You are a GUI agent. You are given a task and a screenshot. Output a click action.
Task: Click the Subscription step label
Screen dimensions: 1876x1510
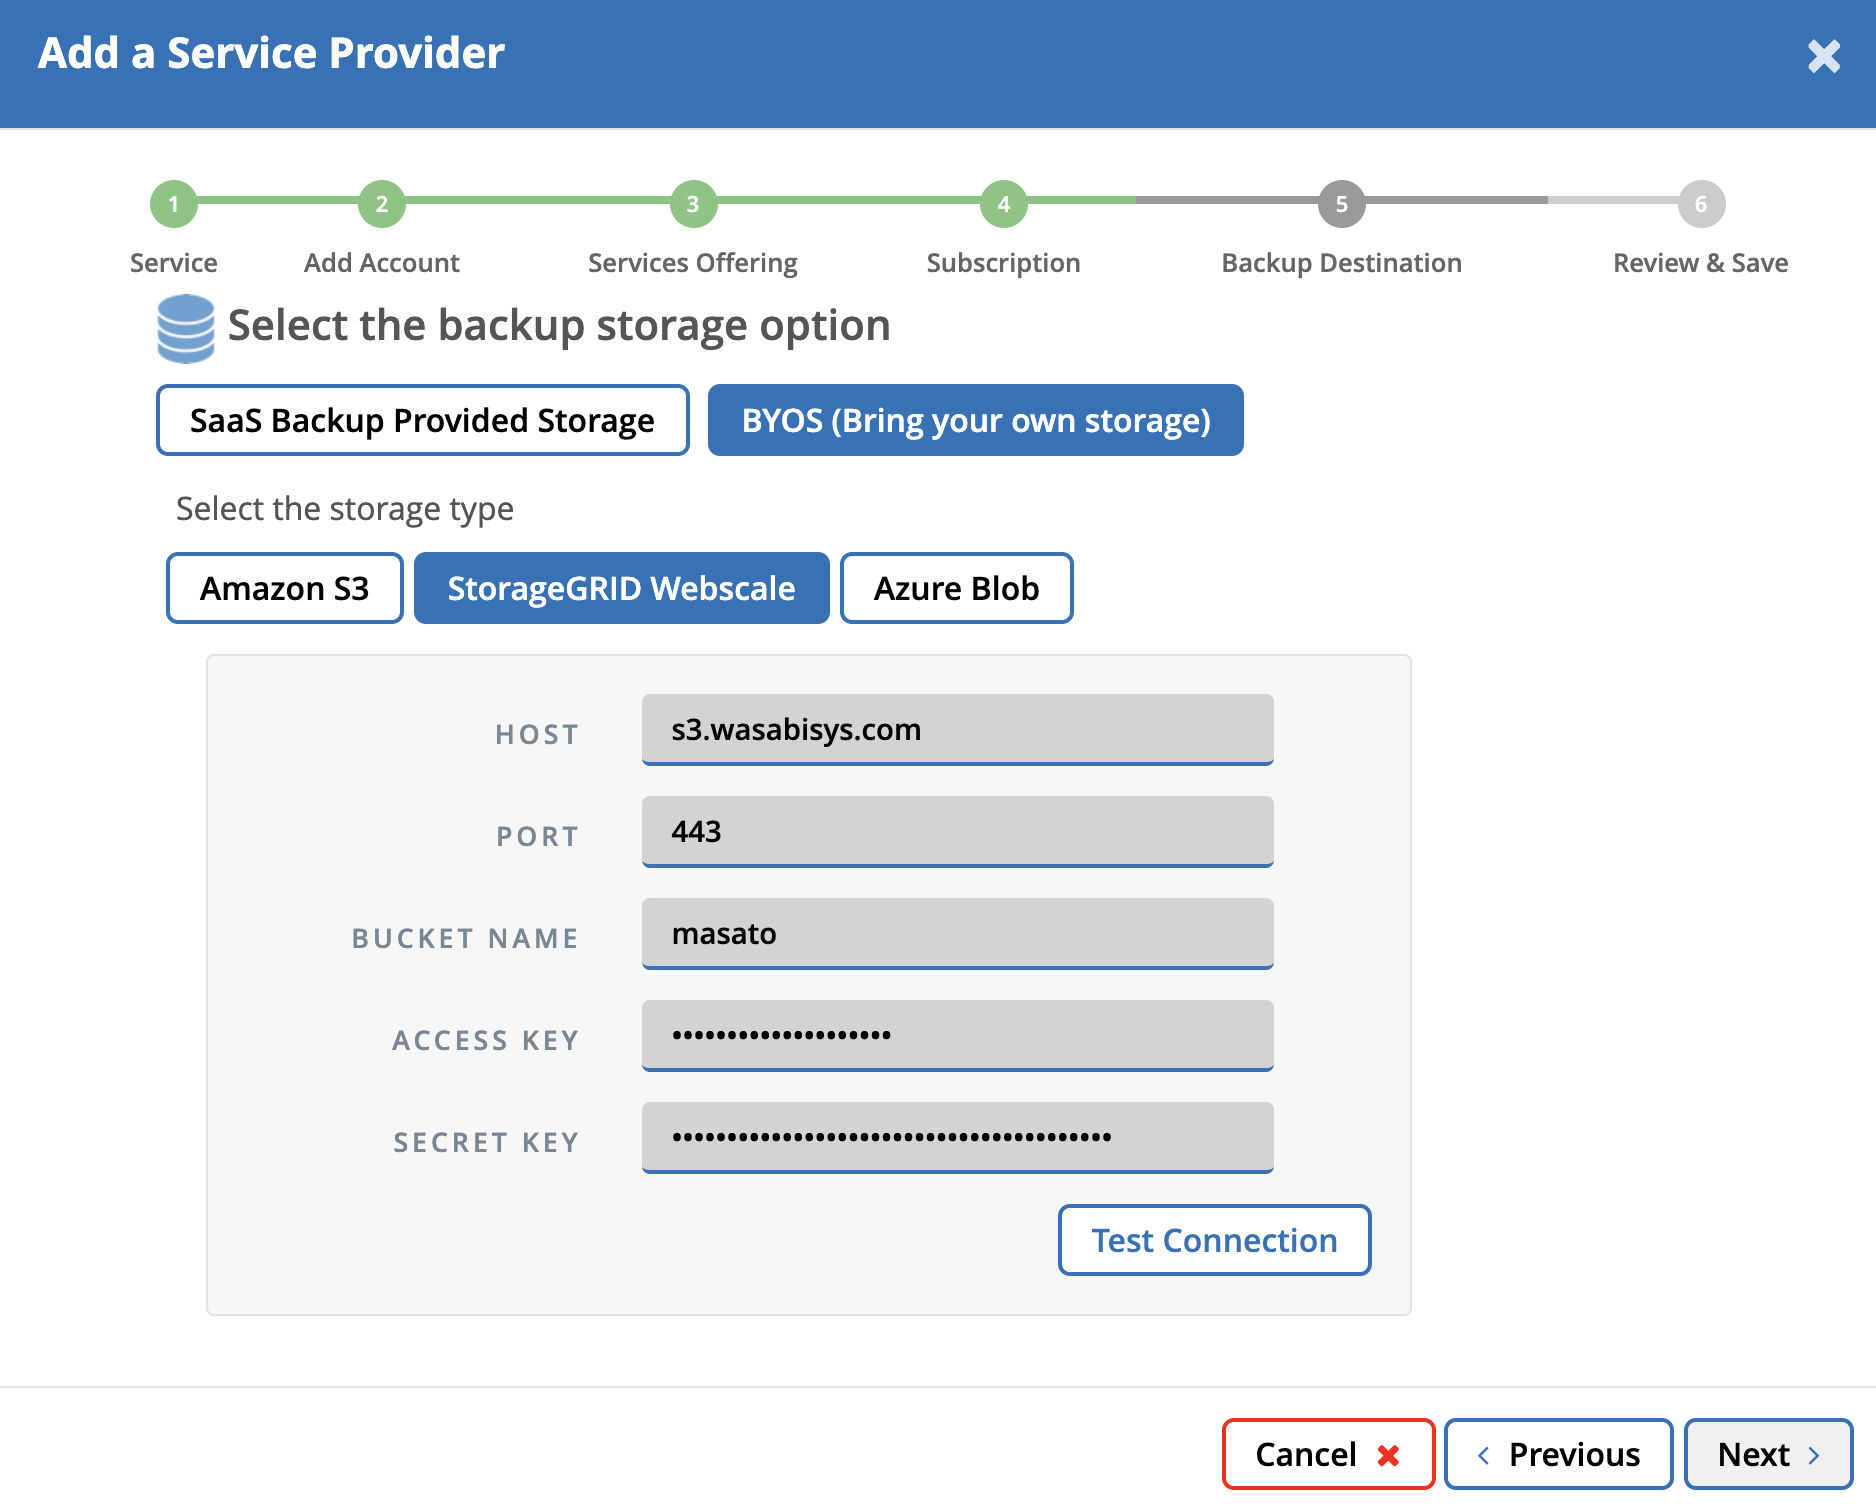pyautogui.click(x=1004, y=263)
